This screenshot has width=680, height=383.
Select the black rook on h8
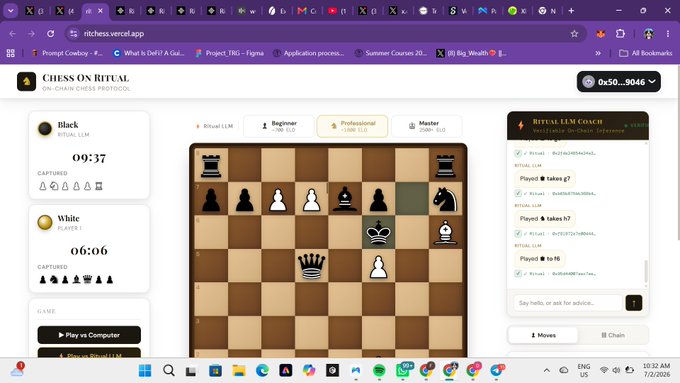tap(445, 166)
